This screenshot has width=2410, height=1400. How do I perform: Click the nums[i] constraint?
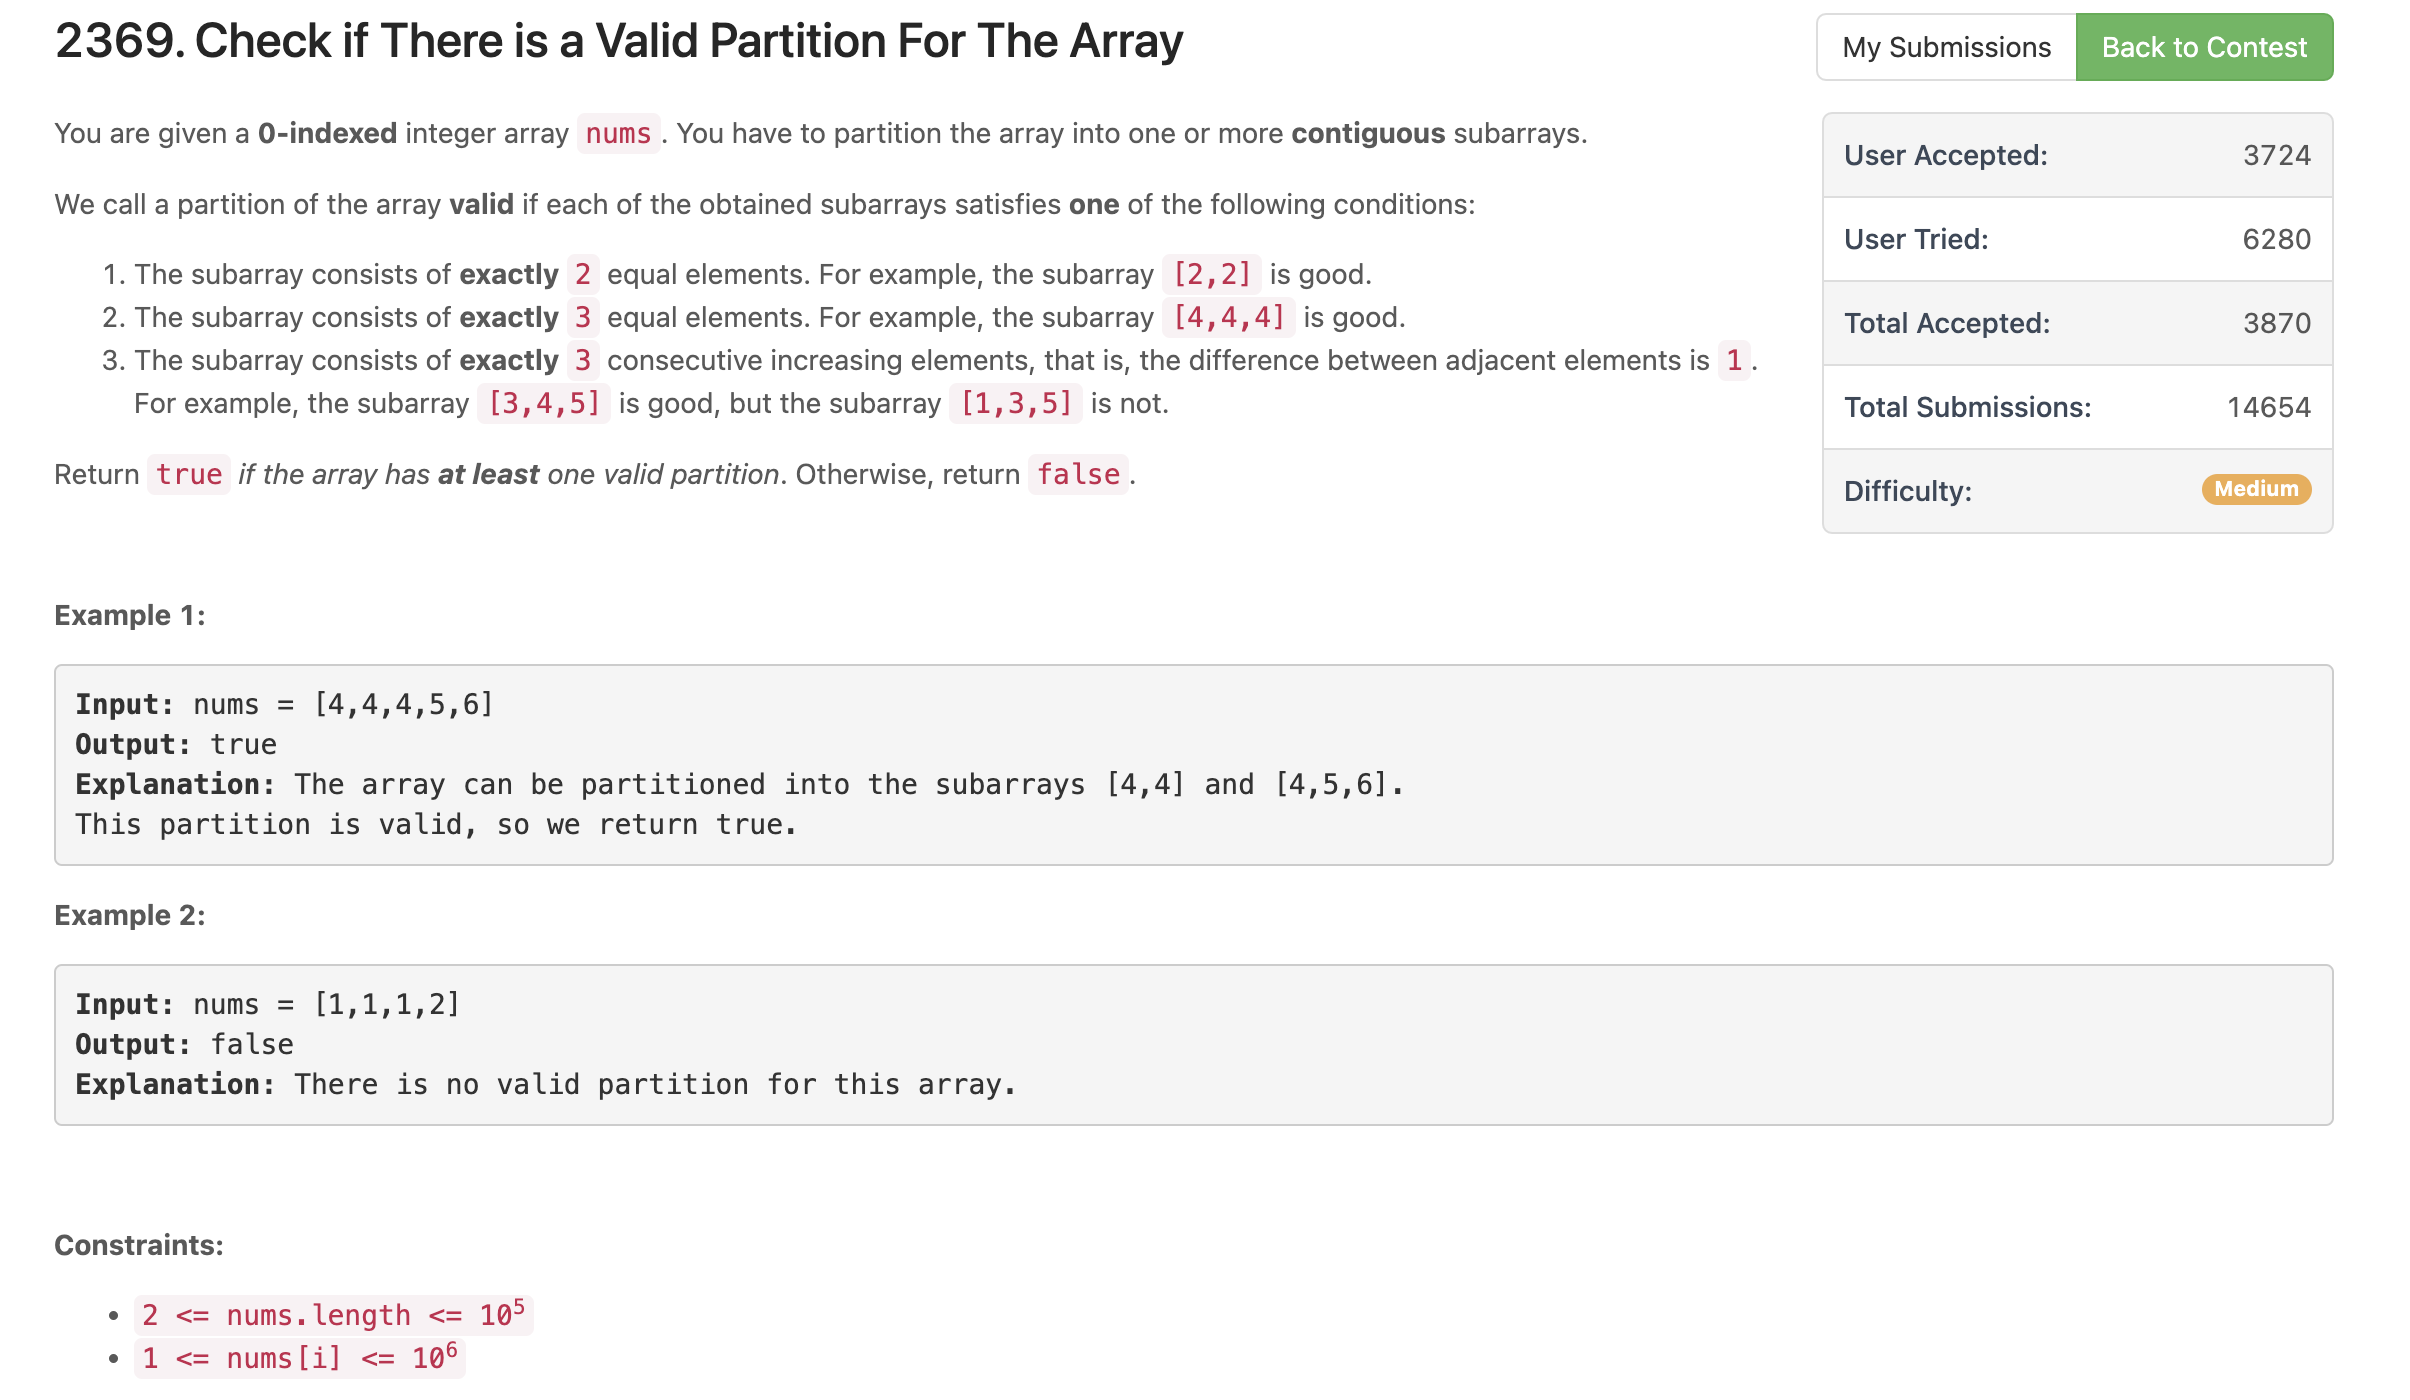(299, 1358)
